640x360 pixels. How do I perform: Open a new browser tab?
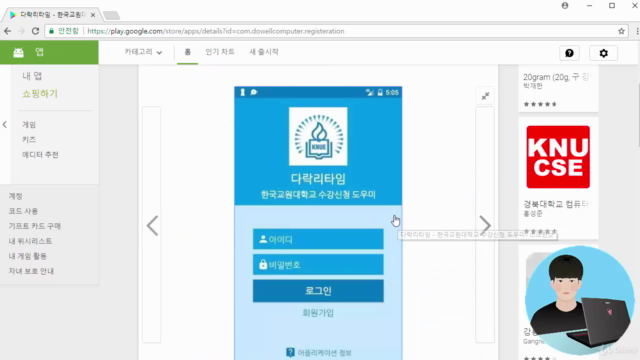[x=111, y=15]
